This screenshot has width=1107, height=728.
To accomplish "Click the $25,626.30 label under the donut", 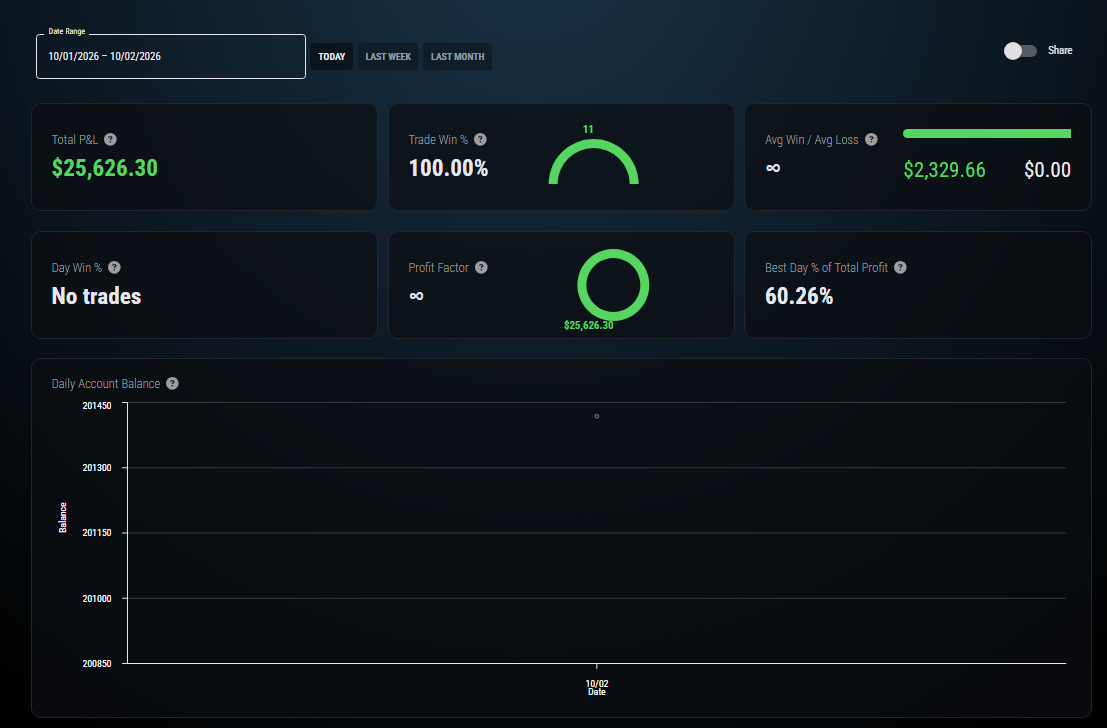I will click(589, 326).
